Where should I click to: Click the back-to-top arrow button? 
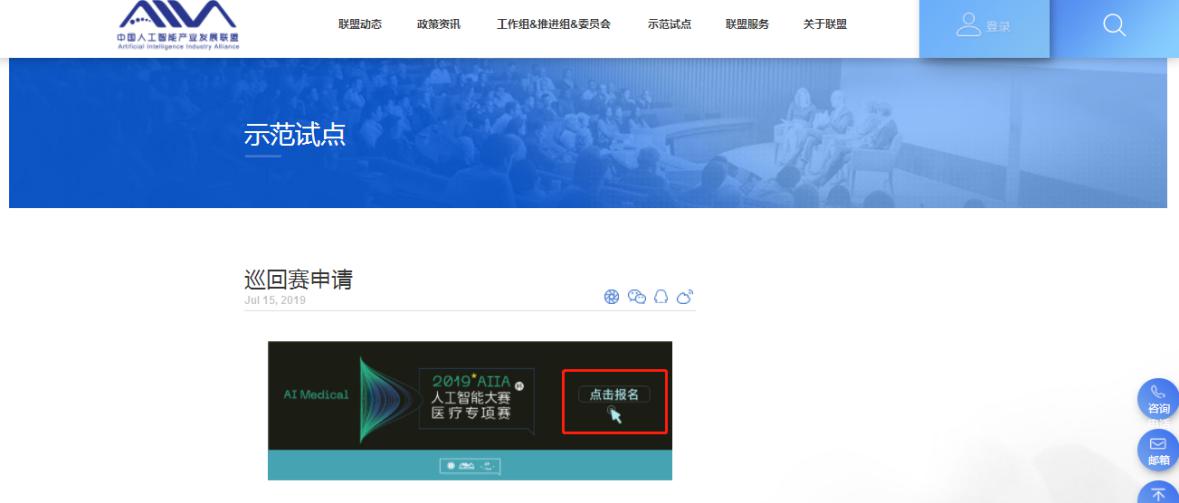point(1159,492)
